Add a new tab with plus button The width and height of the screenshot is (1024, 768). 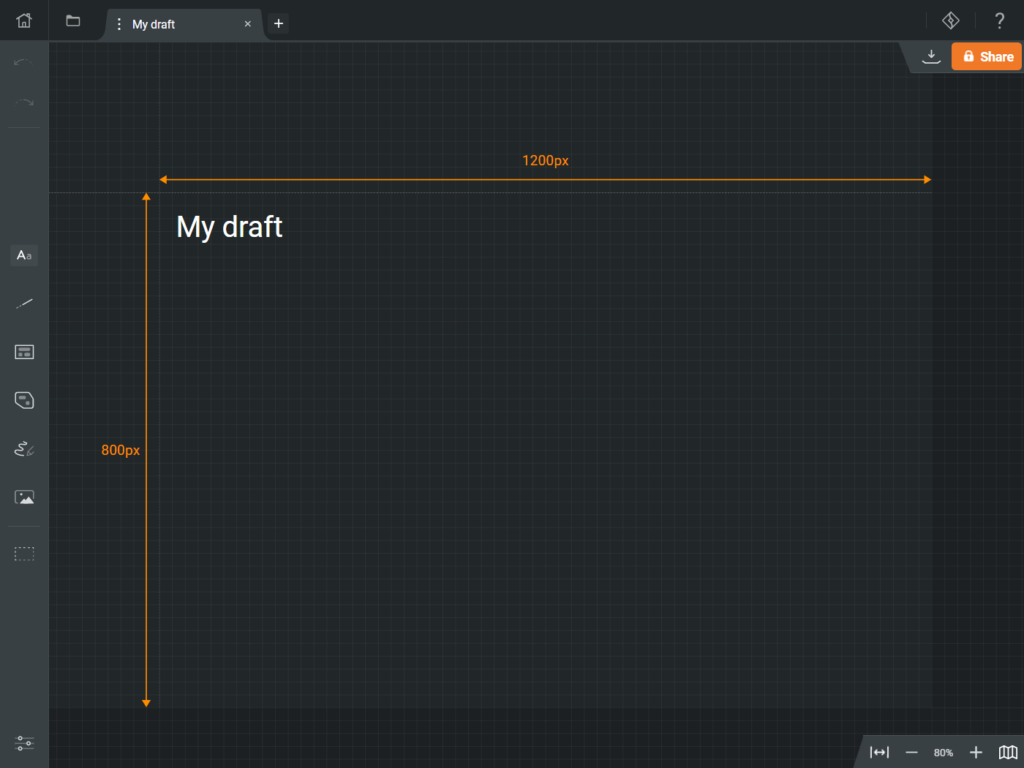[x=278, y=24]
